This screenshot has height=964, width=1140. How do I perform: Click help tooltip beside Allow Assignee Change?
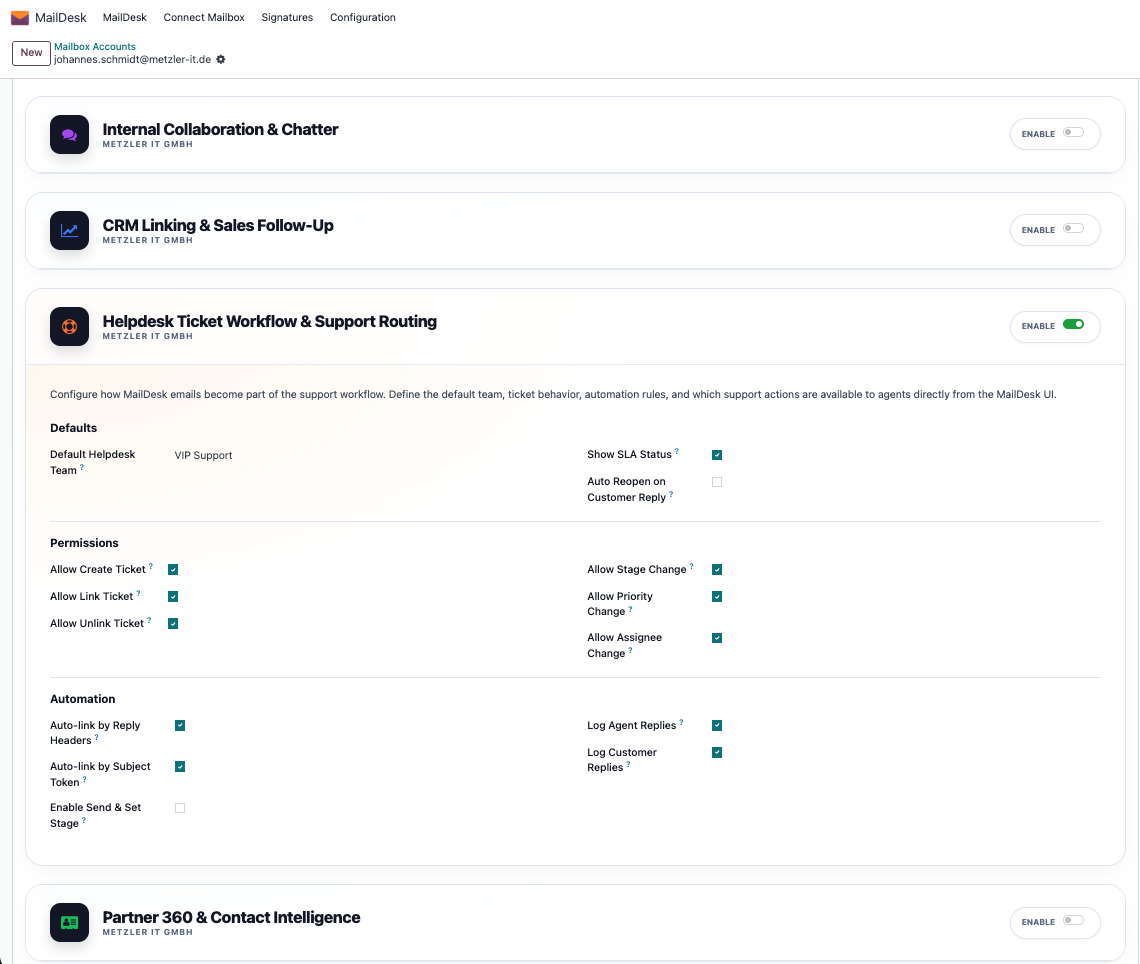pos(630,651)
